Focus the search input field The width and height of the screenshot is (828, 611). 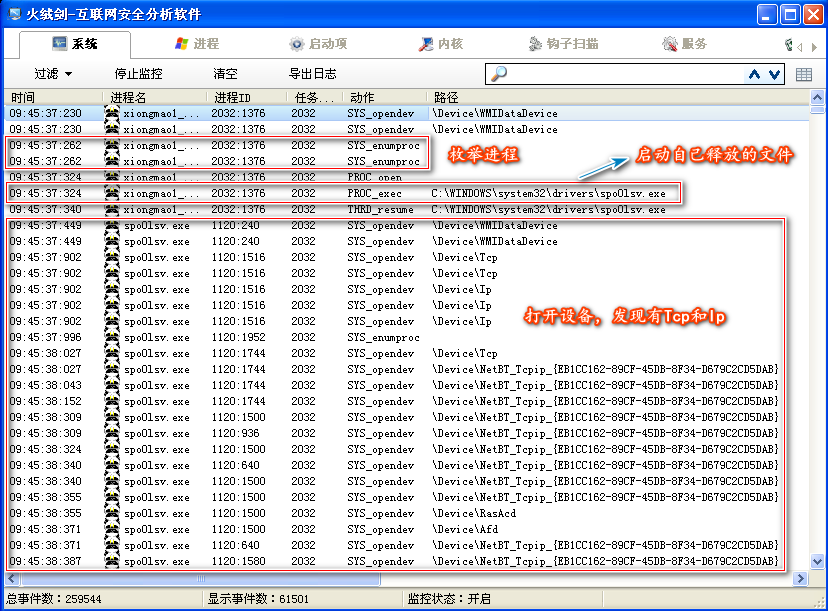click(x=626, y=74)
